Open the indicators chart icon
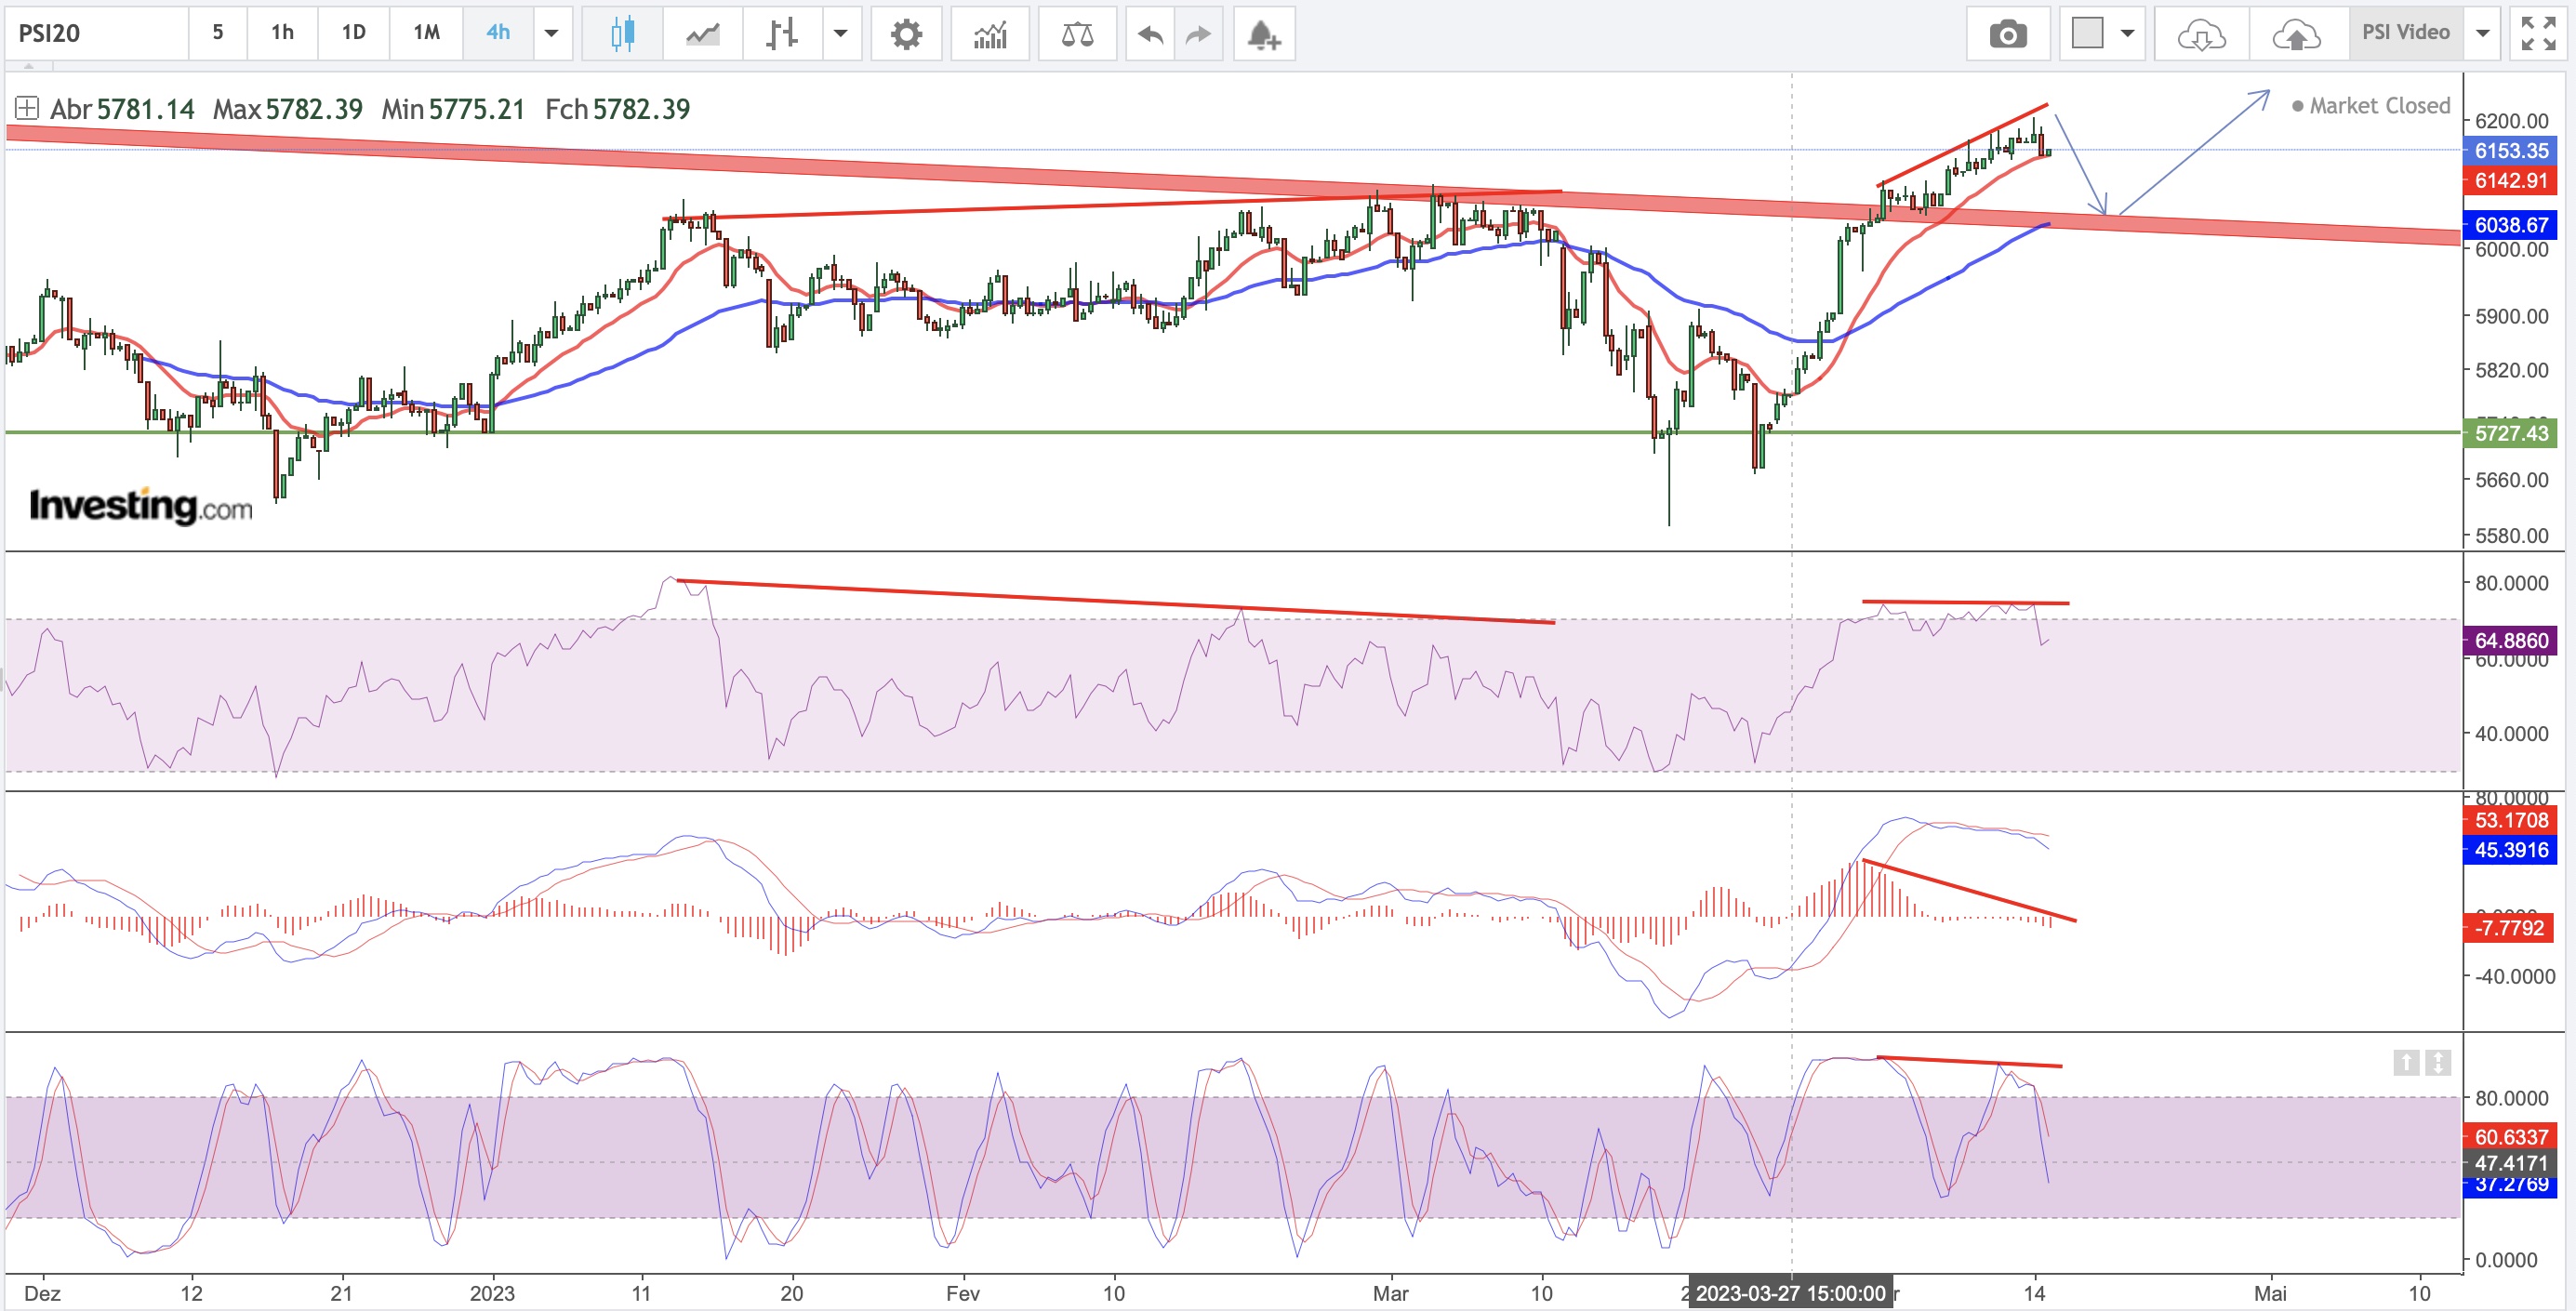The width and height of the screenshot is (2576, 1311). (990, 34)
